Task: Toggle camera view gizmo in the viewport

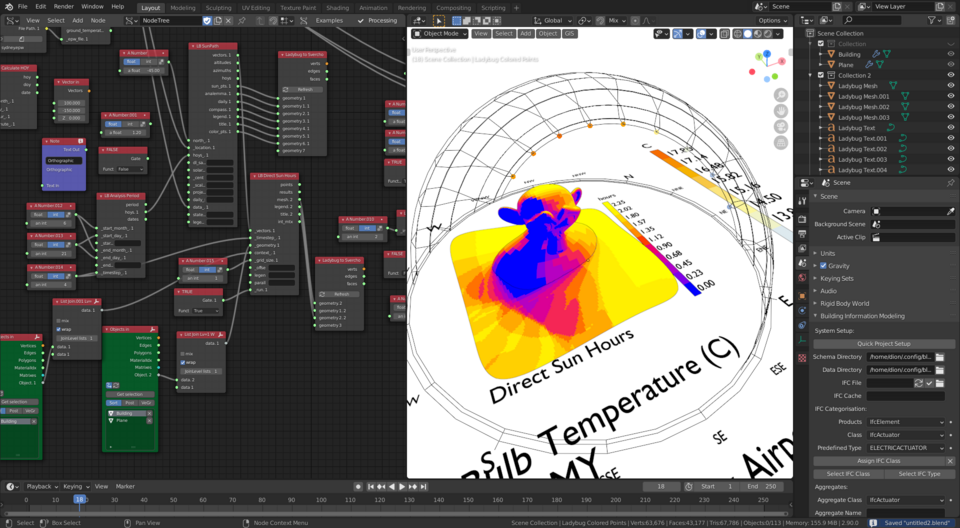Action: click(x=781, y=127)
